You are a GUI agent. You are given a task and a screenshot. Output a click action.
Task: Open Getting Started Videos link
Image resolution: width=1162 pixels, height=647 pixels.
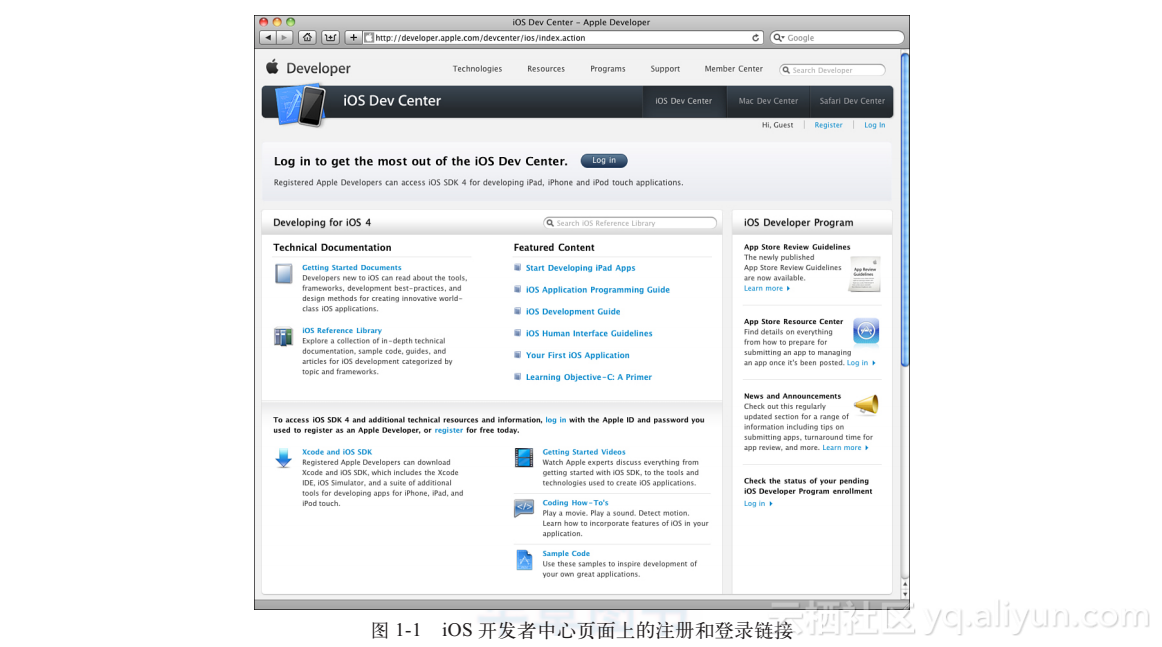[x=584, y=452]
